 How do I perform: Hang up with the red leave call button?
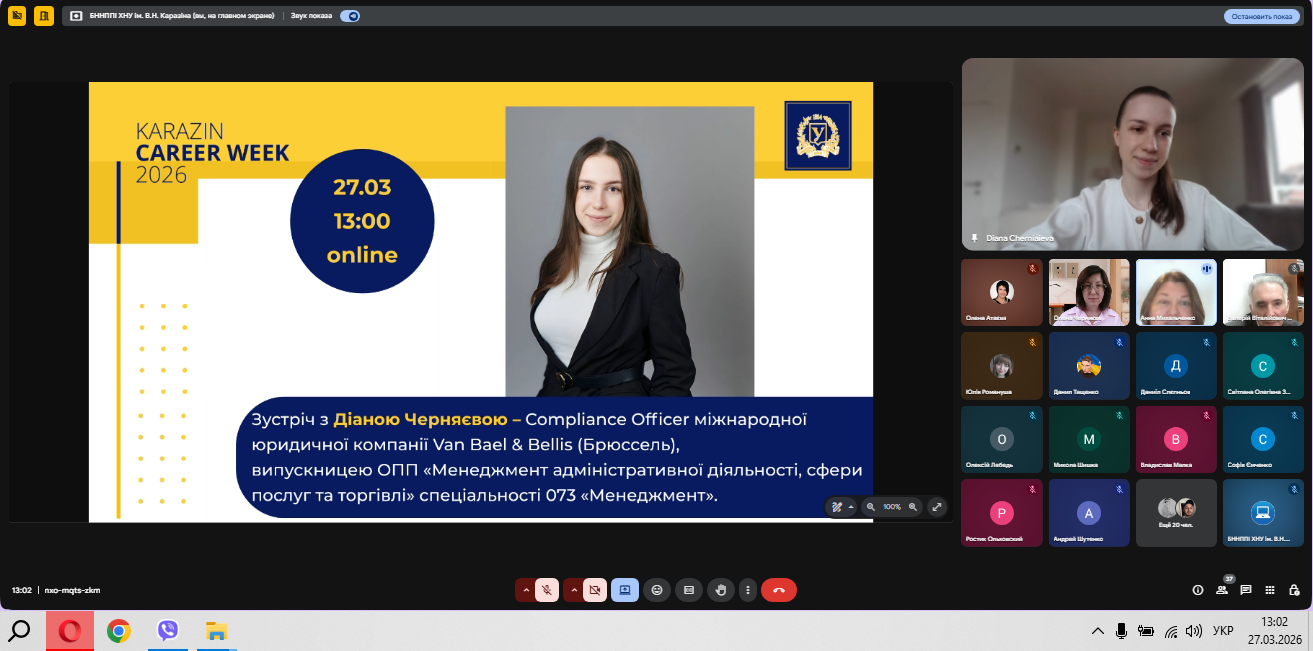[x=779, y=590]
